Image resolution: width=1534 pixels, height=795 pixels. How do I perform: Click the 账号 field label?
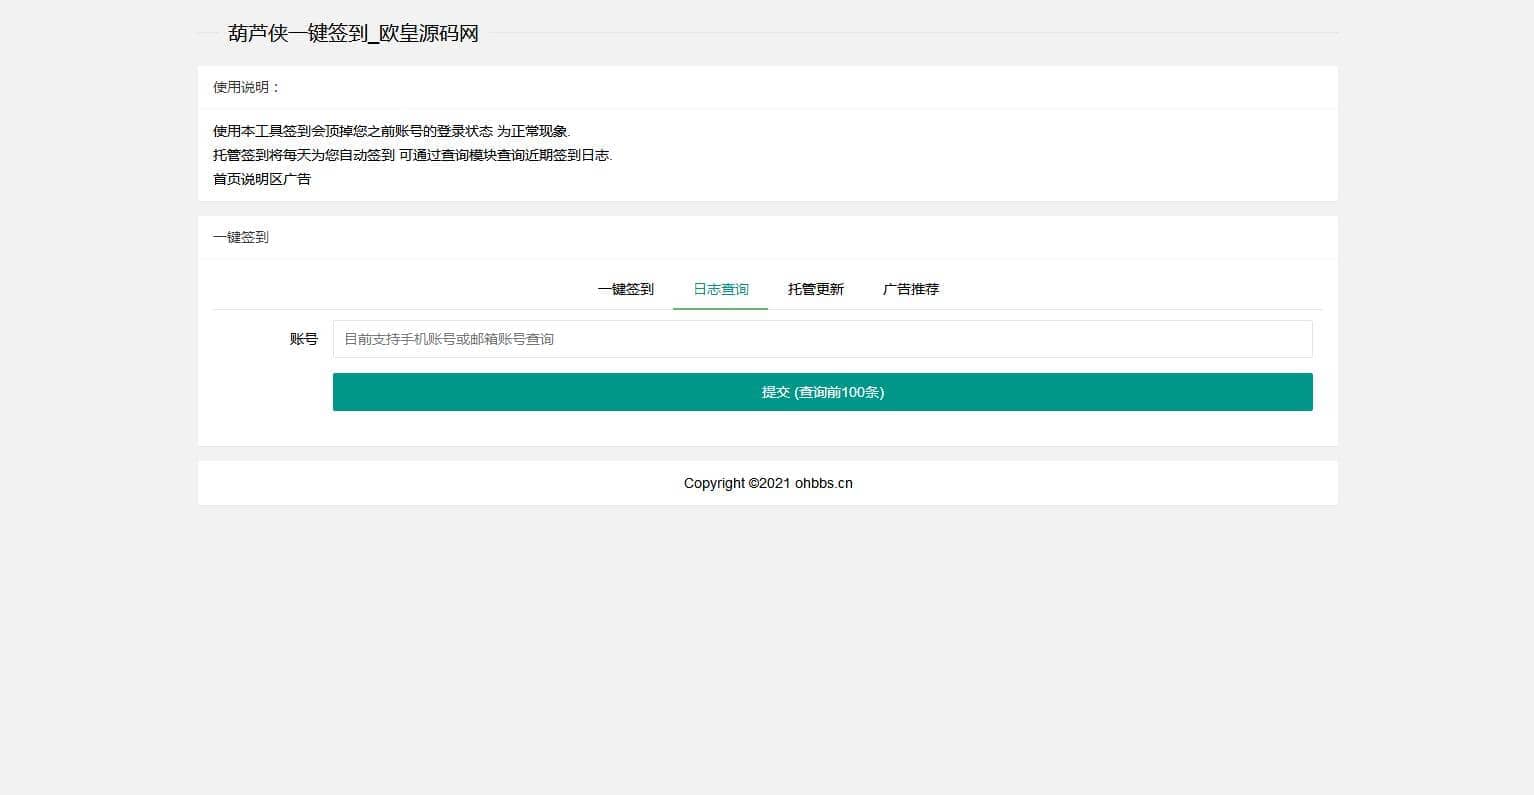pos(303,339)
